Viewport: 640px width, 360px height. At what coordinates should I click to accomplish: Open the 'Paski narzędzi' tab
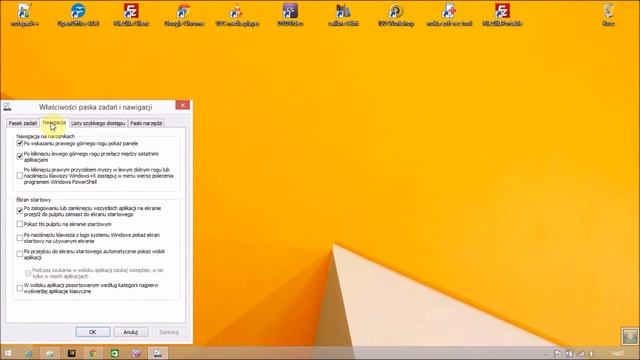146,123
